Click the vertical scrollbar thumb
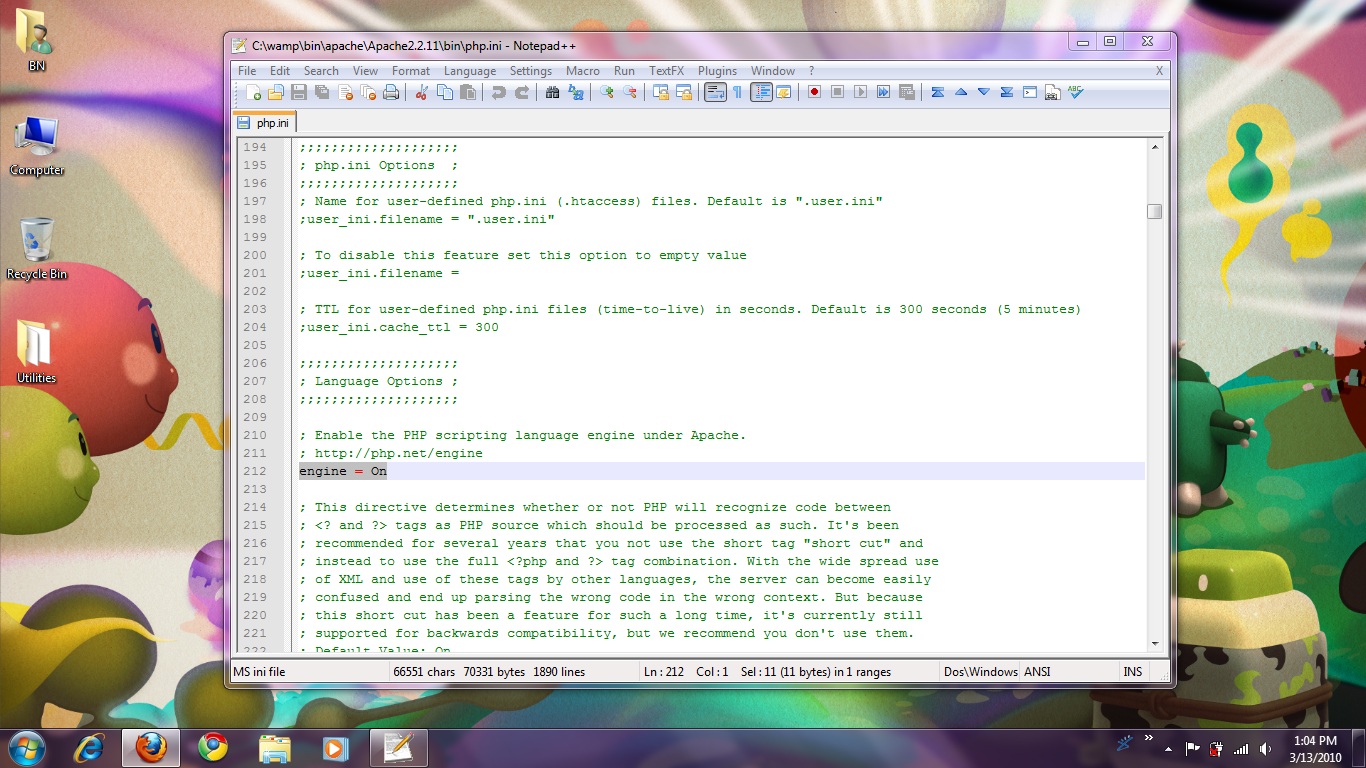 [x=1154, y=211]
